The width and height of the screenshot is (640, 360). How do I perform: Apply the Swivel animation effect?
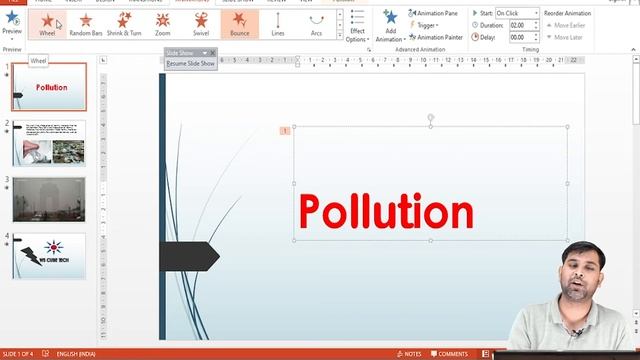pyautogui.click(x=201, y=24)
